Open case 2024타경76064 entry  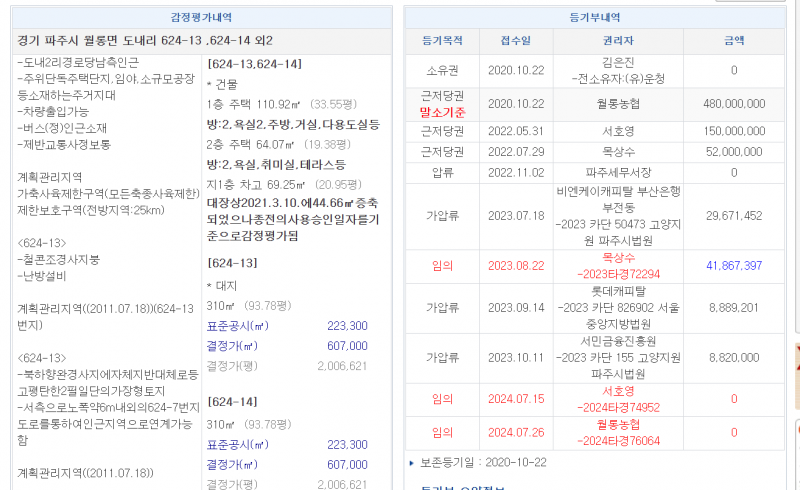click(x=618, y=440)
